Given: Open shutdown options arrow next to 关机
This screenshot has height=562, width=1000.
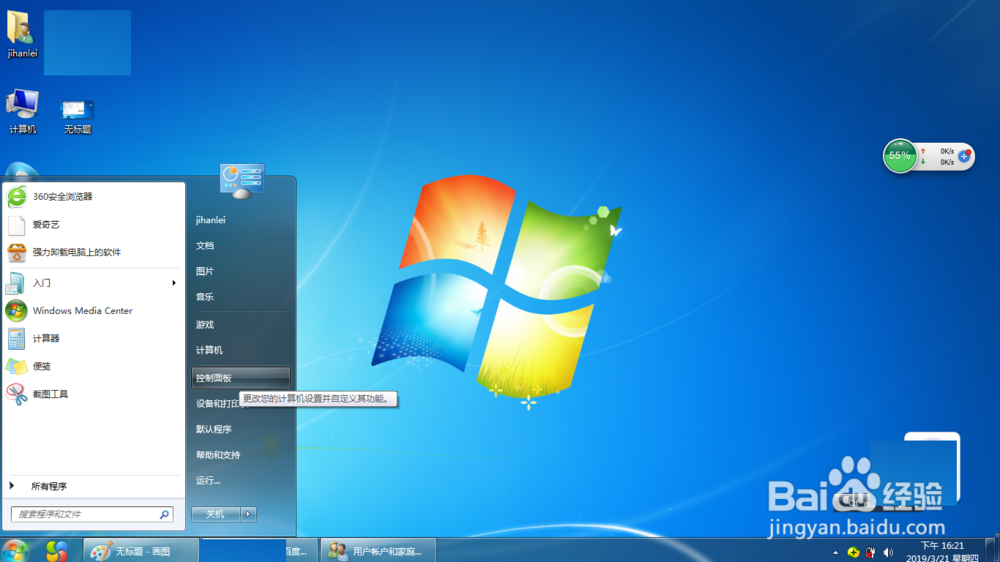Looking at the screenshot, I should coord(248,514).
